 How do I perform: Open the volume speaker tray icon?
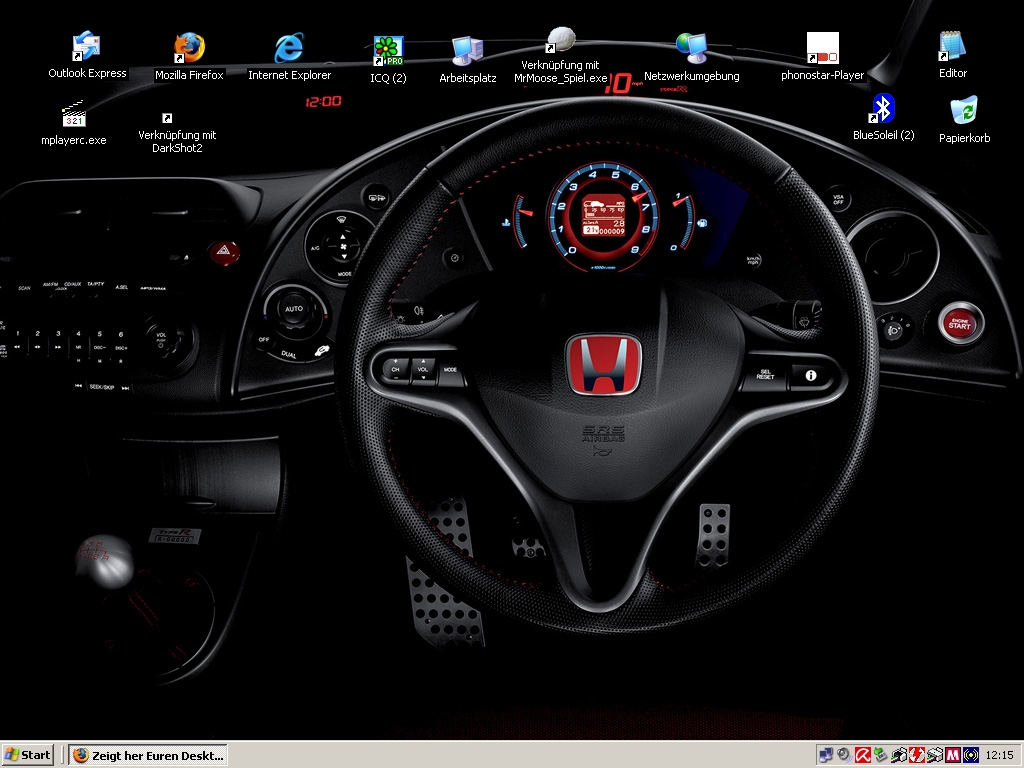coord(844,755)
